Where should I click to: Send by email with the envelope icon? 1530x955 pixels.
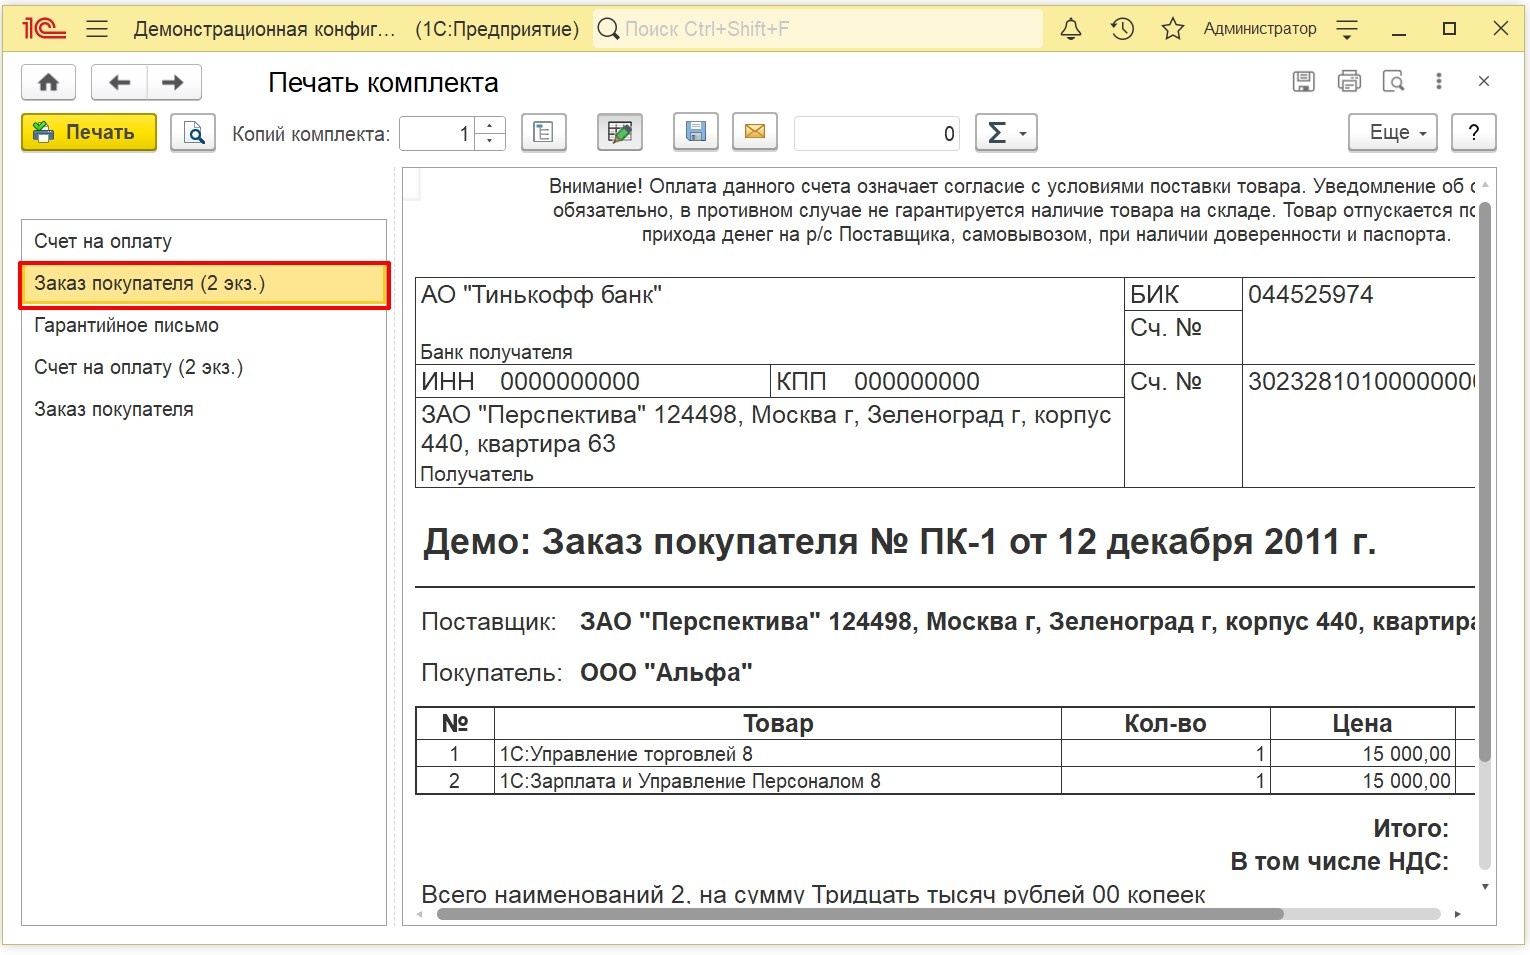tap(755, 132)
